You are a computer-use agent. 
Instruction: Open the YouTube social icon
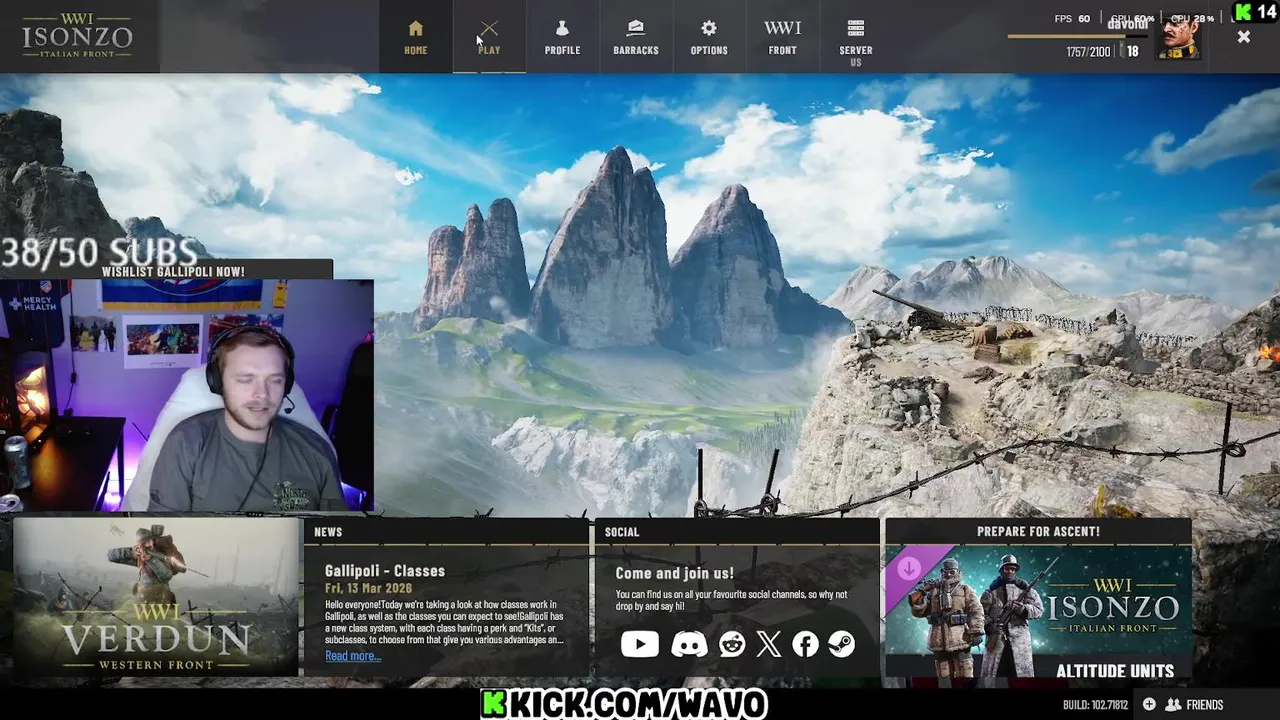click(x=640, y=644)
